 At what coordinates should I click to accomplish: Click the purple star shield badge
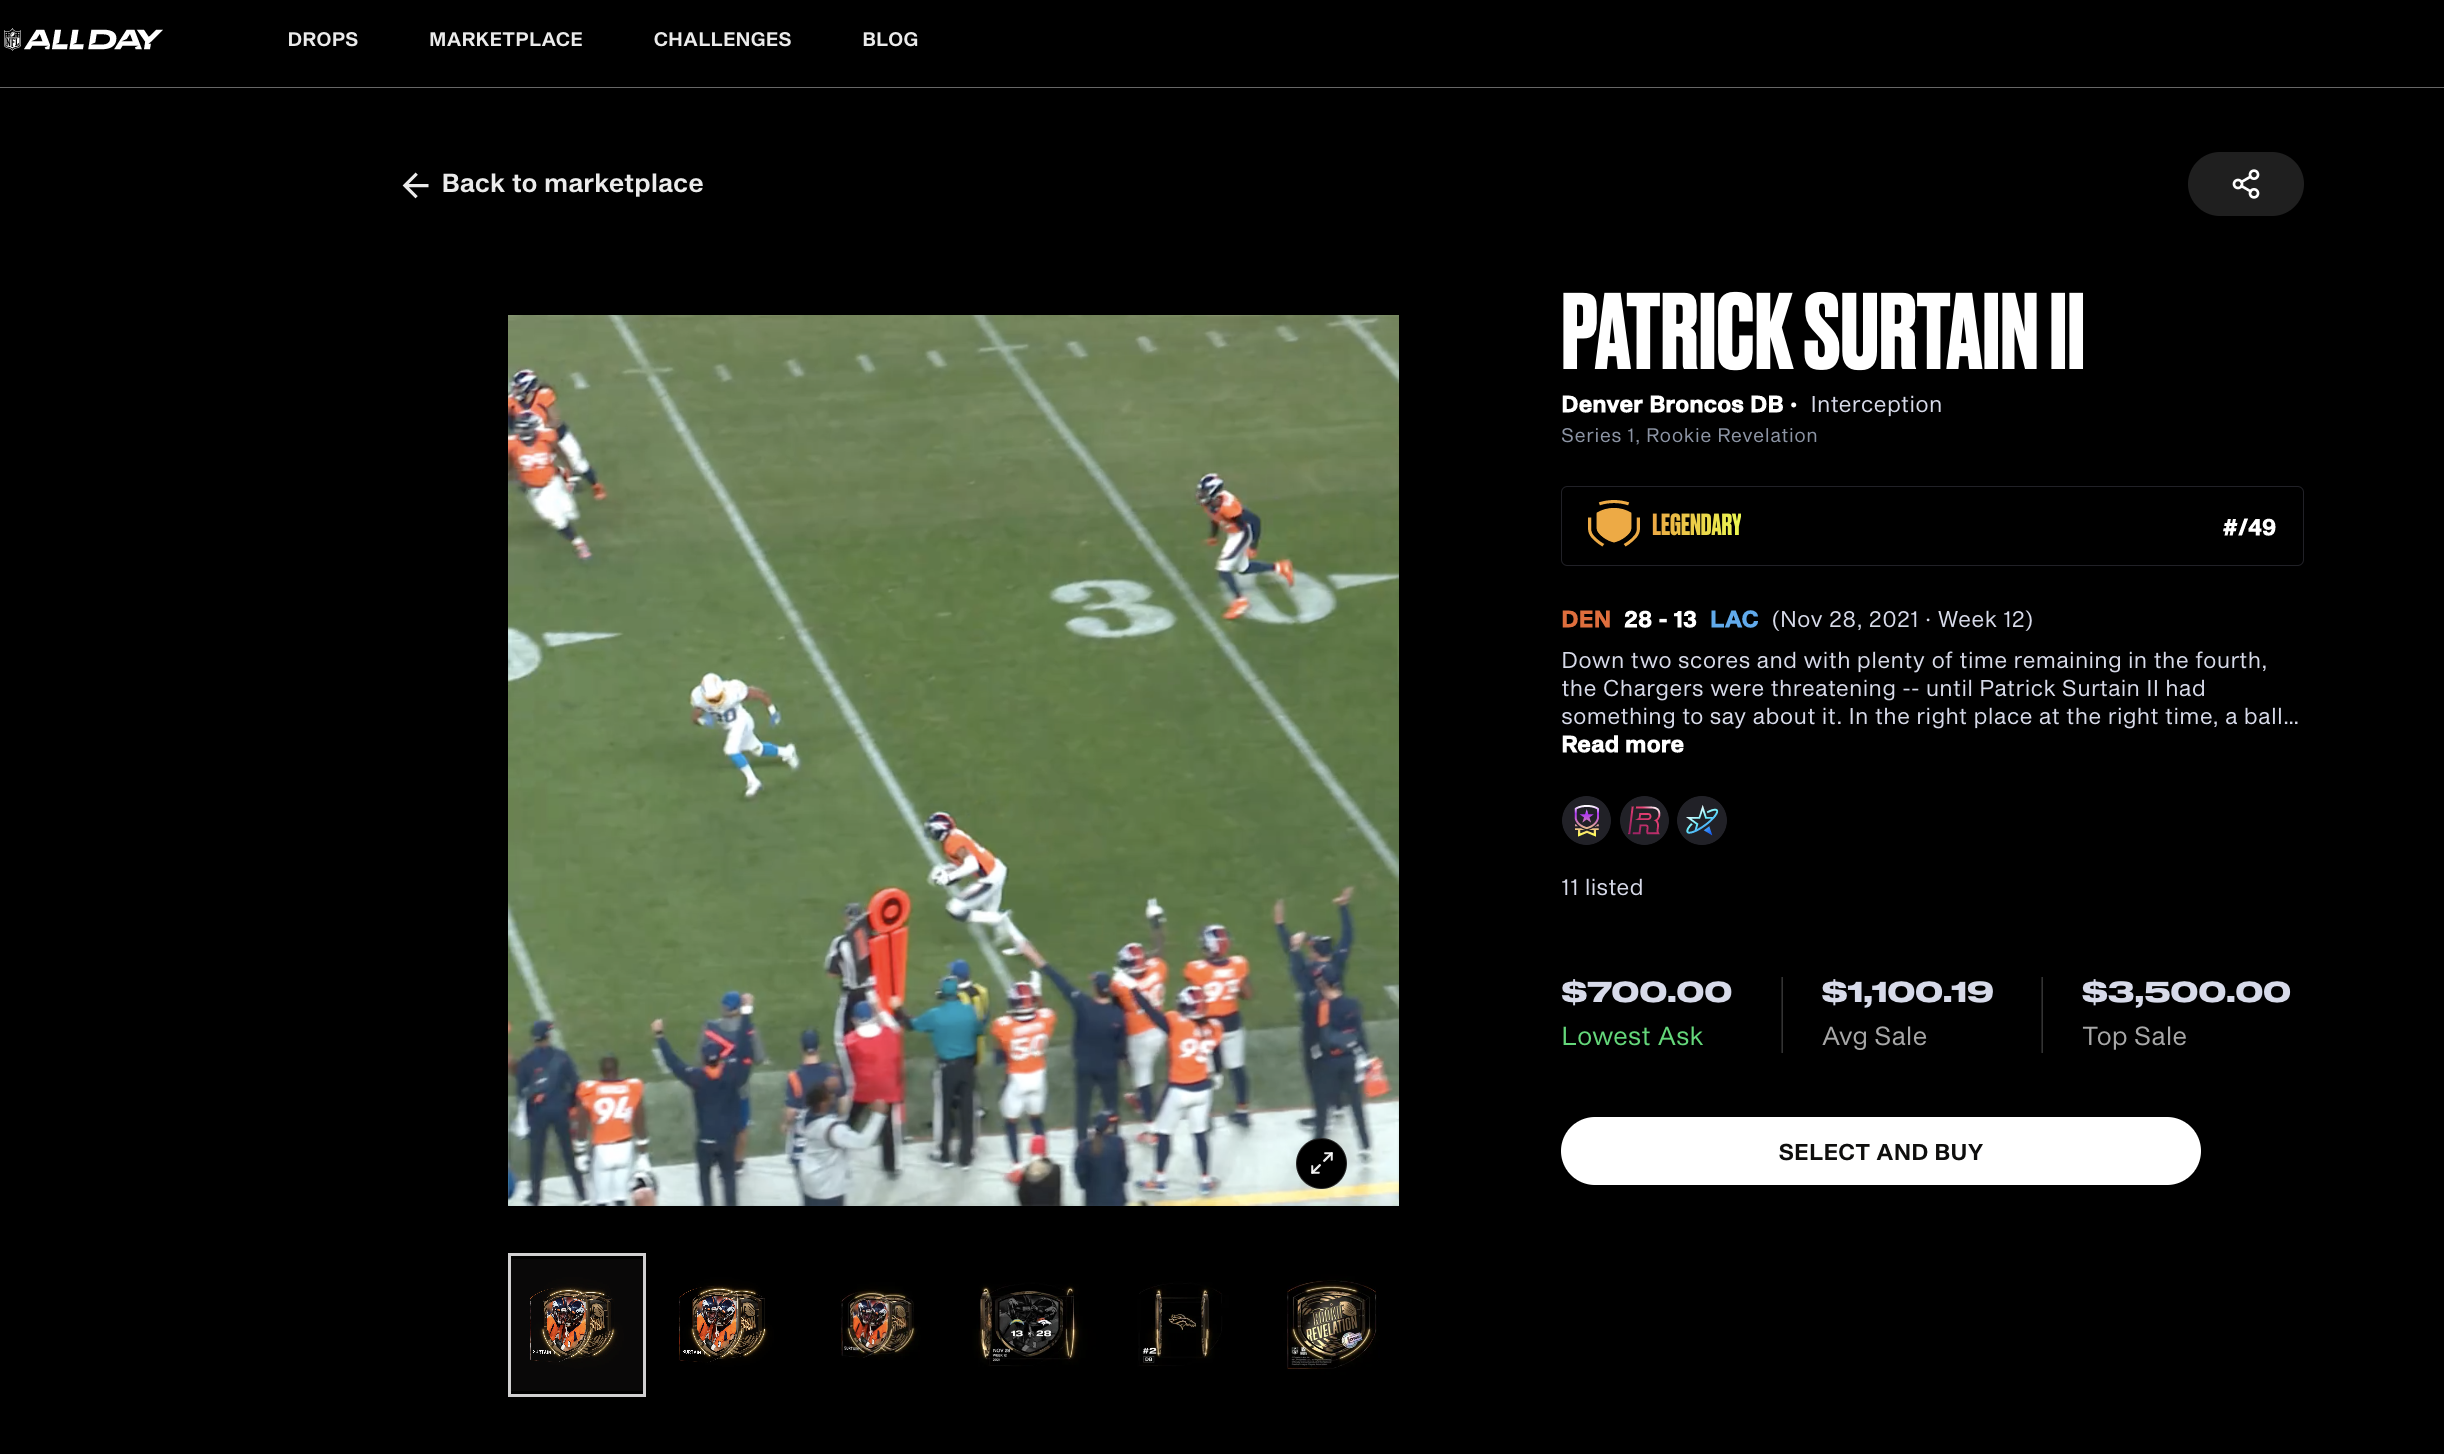(1586, 820)
